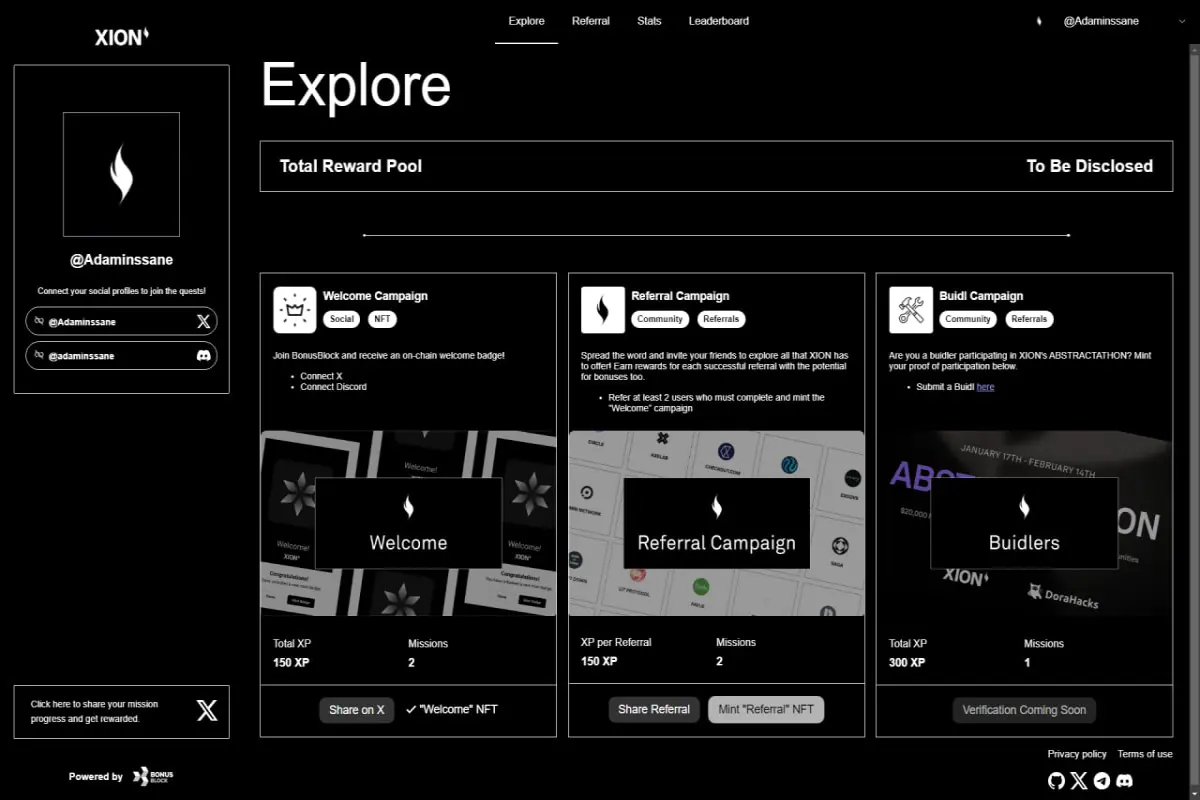Open the Leaderboard tab
This screenshot has height=800, width=1200.
[x=718, y=21]
